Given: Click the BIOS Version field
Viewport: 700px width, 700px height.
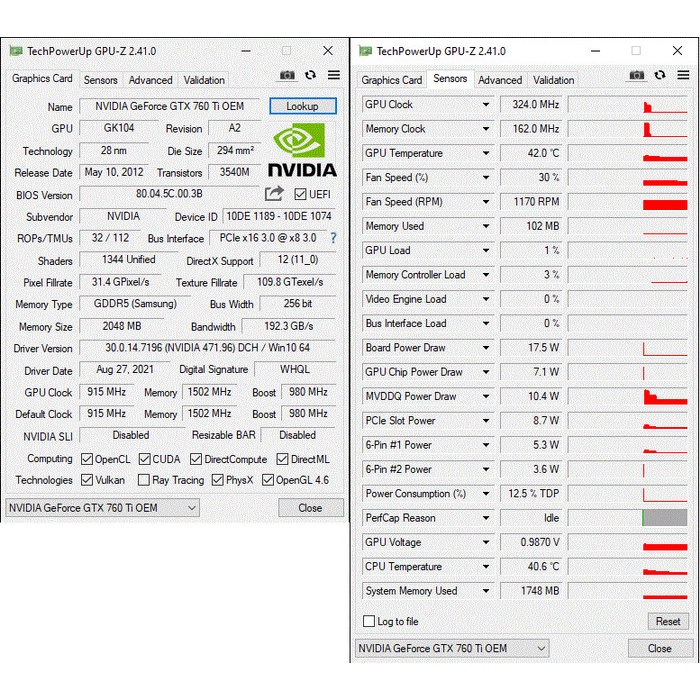Looking at the screenshot, I should 170,194.
